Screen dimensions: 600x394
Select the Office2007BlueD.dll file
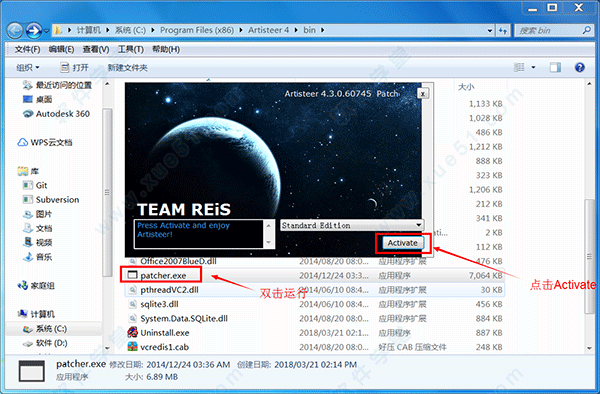click(x=178, y=261)
